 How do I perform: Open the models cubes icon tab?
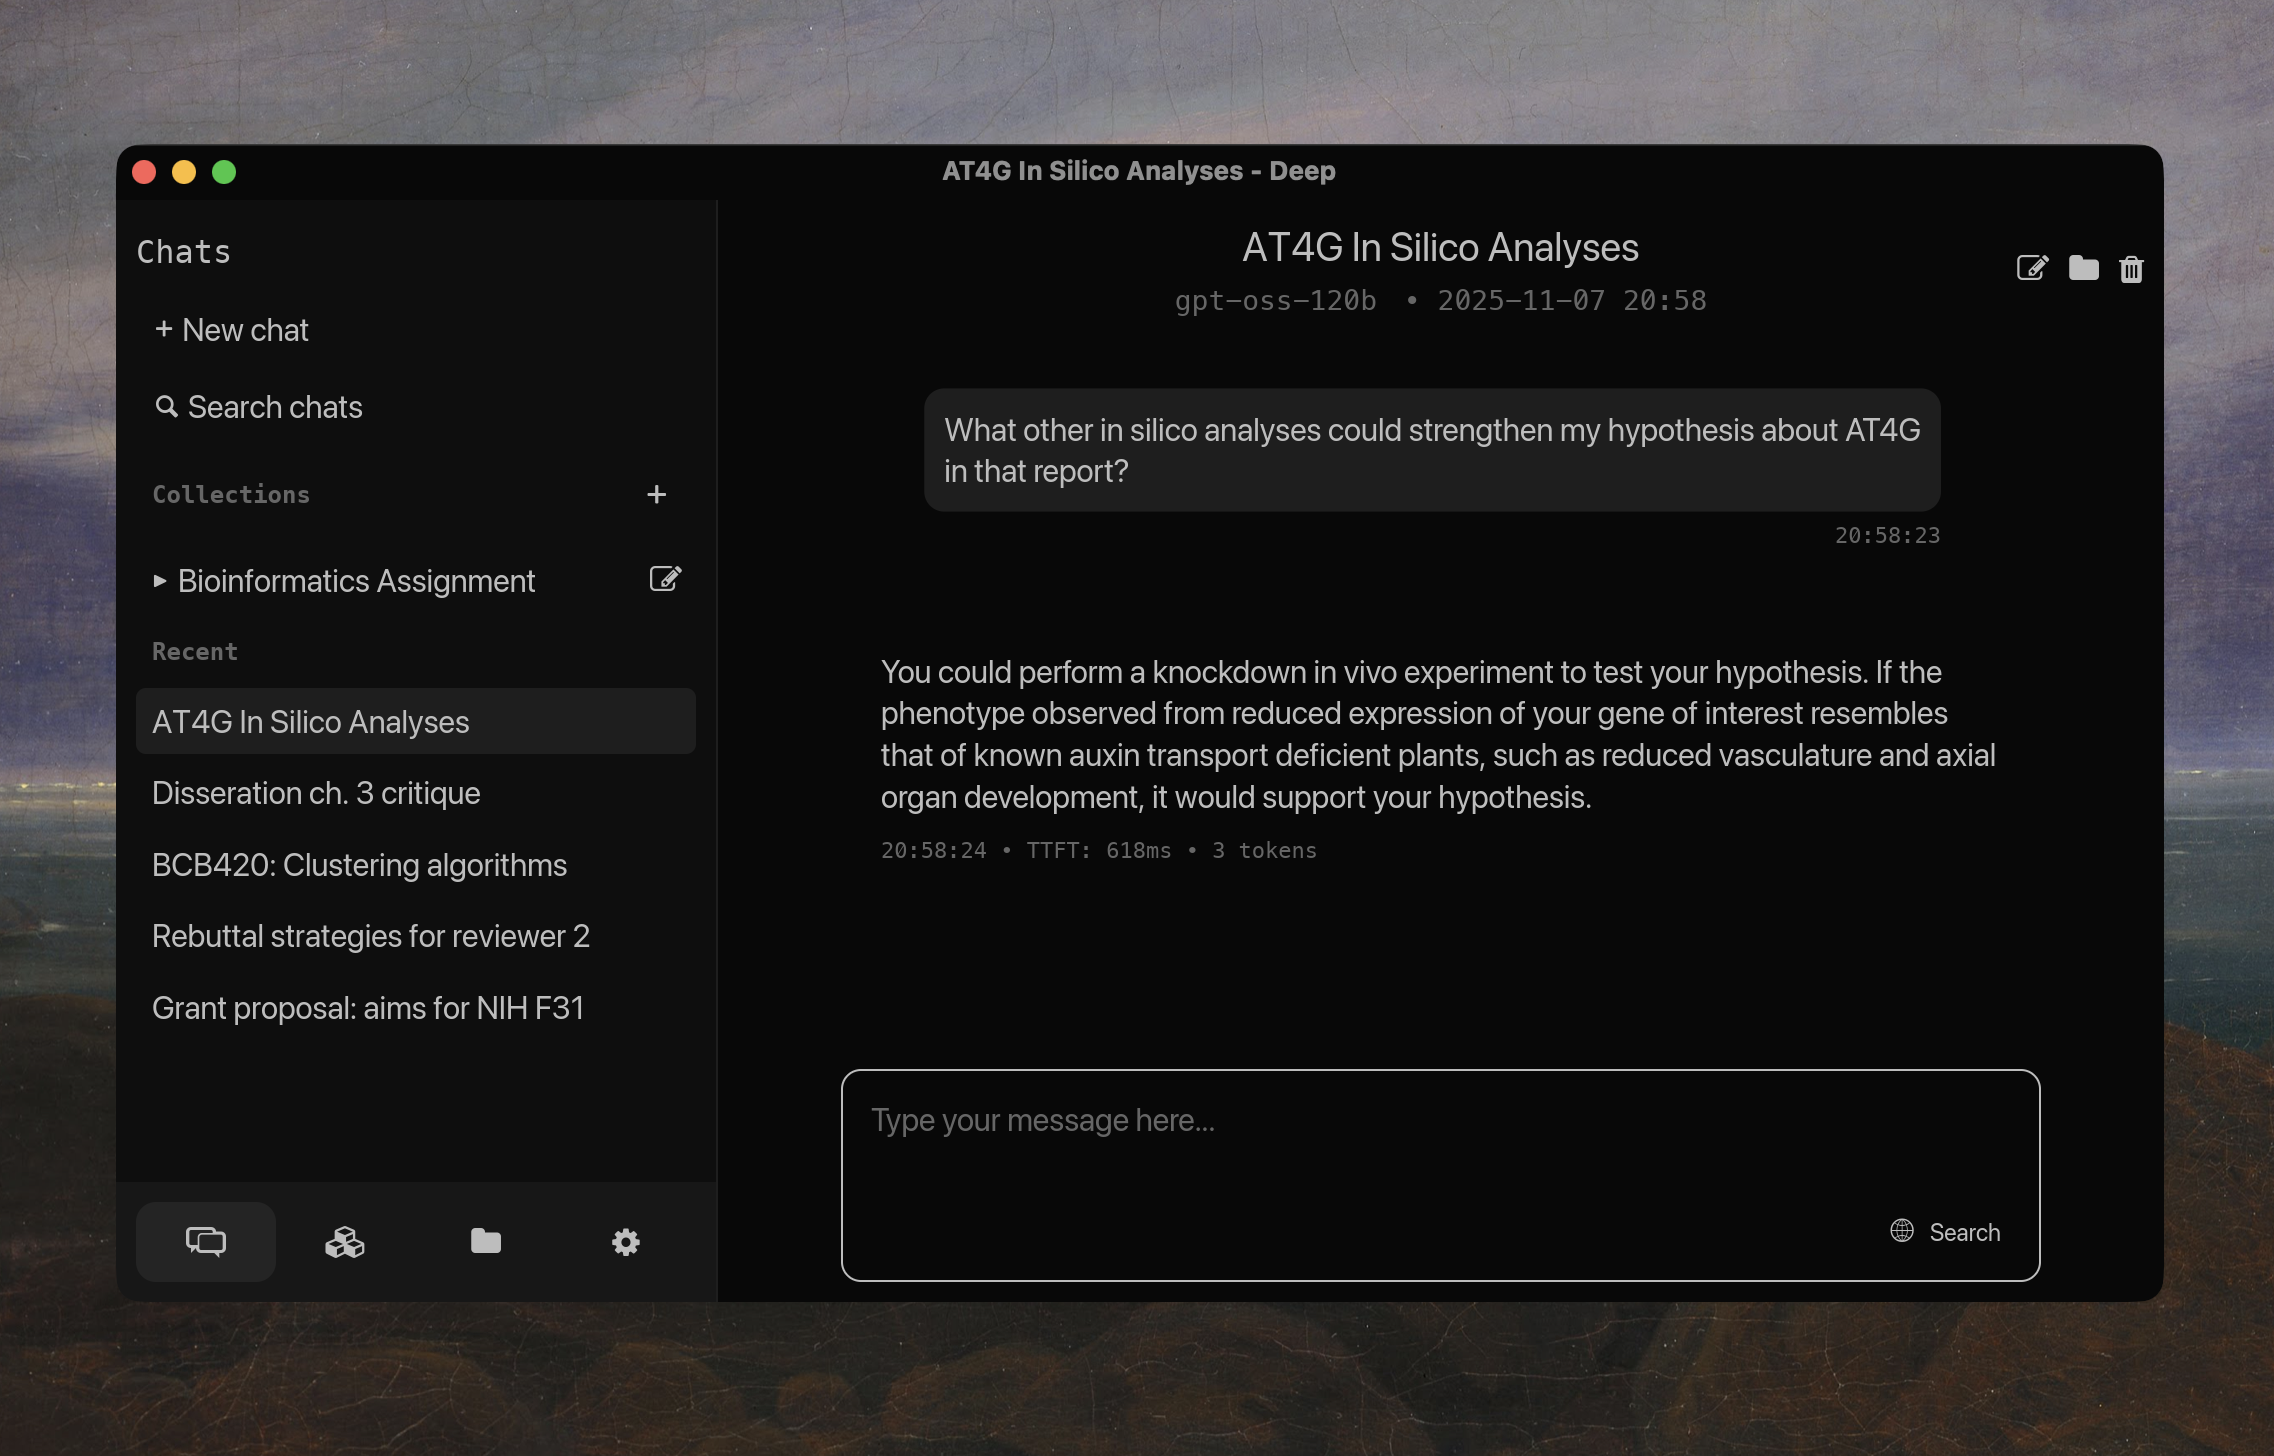pyautogui.click(x=345, y=1242)
